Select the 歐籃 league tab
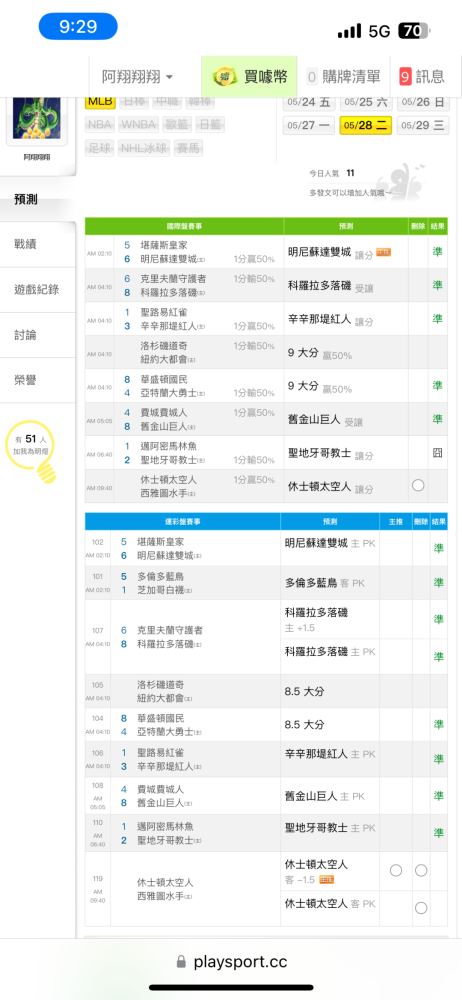Viewport: 462px width, 1000px height. click(x=177, y=124)
